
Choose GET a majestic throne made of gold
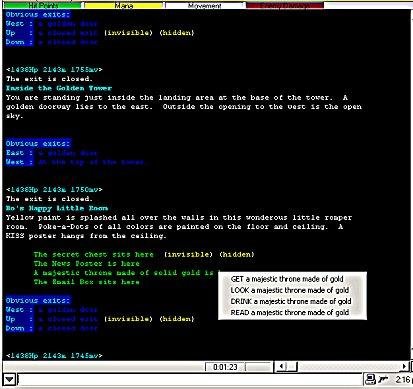tap(287, 279)
